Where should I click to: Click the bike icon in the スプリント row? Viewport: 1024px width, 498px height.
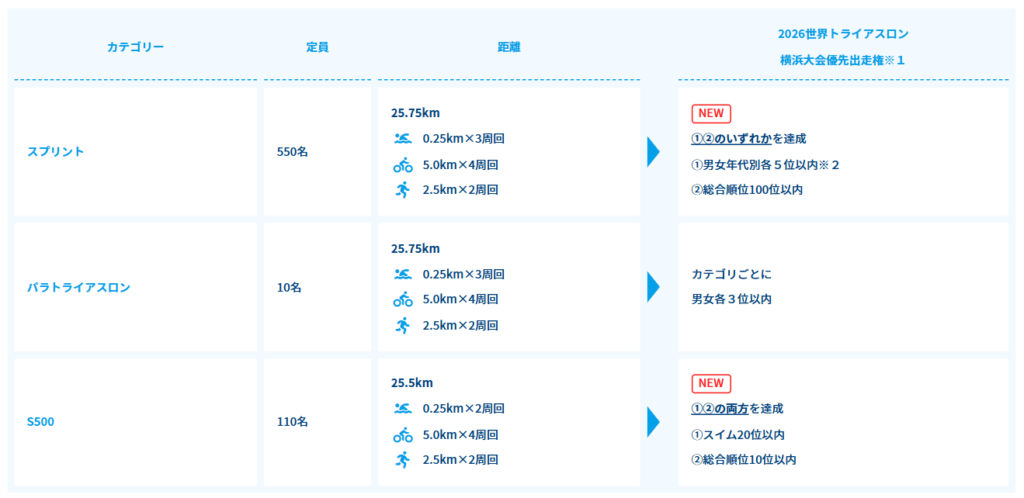402,164
